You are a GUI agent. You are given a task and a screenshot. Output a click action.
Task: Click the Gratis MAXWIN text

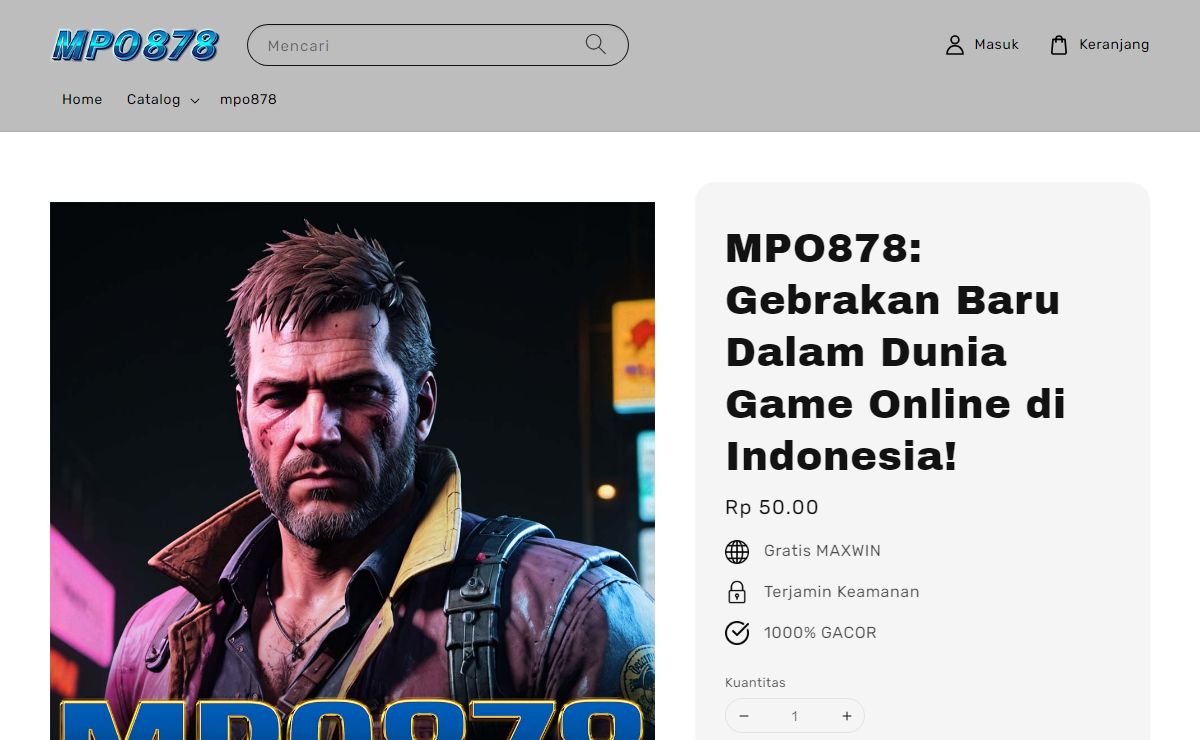[x=822, y=551]
